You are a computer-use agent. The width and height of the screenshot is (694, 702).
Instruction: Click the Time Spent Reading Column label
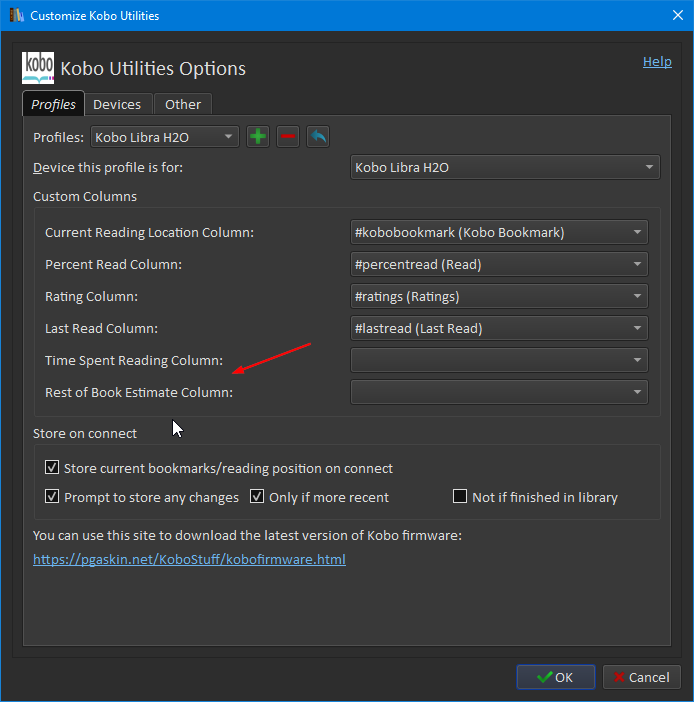coord(134,360)
